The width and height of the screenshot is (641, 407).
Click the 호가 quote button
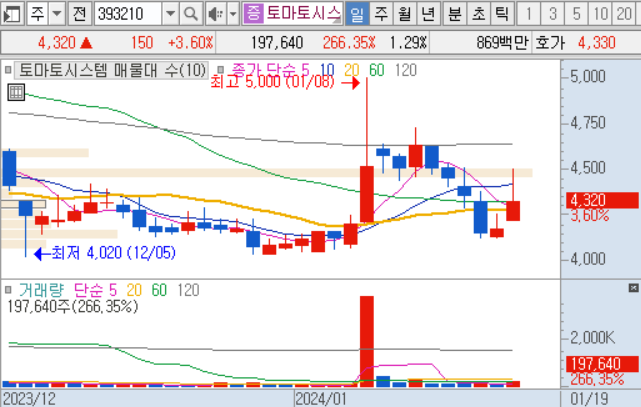point(550,42)
